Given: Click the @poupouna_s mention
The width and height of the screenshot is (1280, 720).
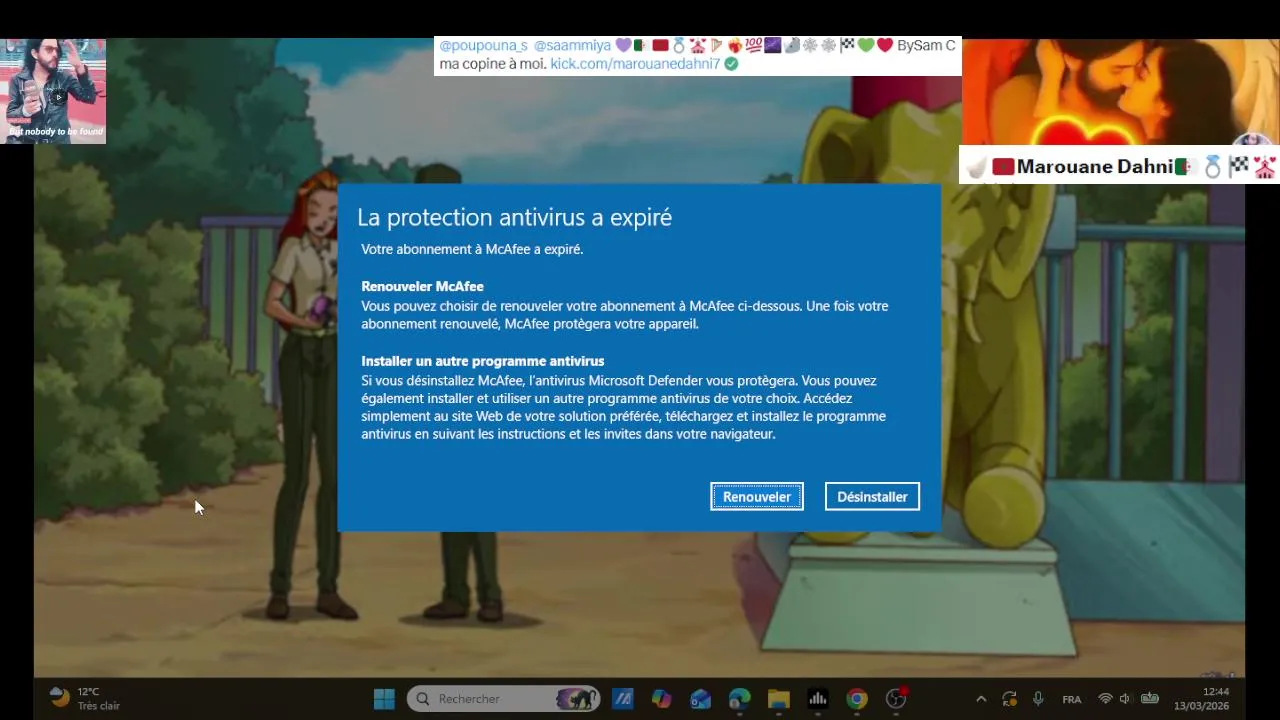Looking at the screenshot, I should [483, 46].
